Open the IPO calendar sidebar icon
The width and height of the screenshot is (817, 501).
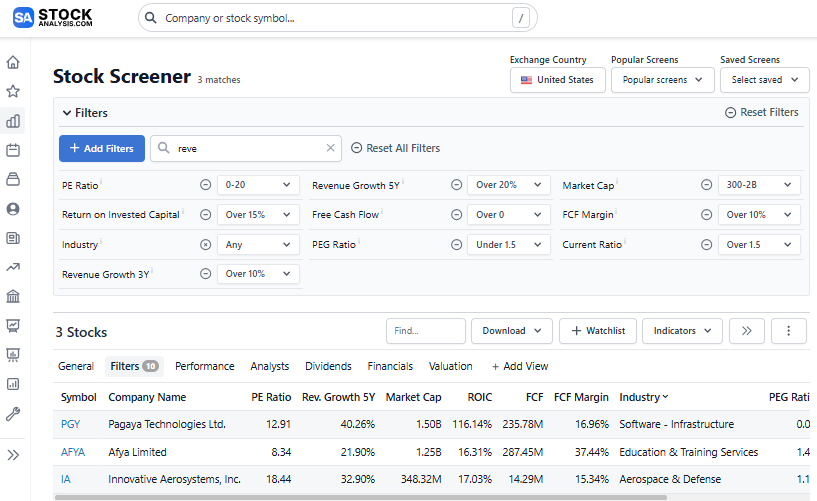coord(13,151)
